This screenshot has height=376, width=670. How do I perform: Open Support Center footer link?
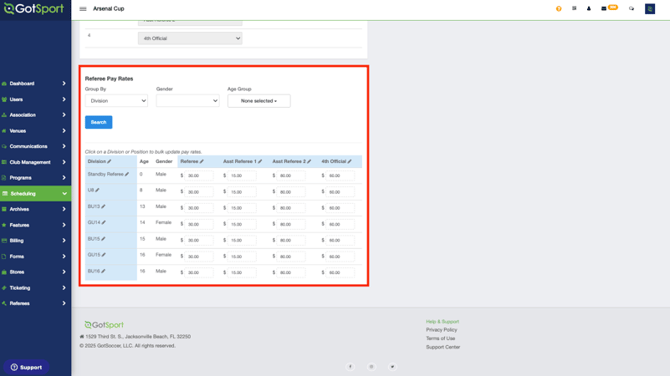[443, 347]
